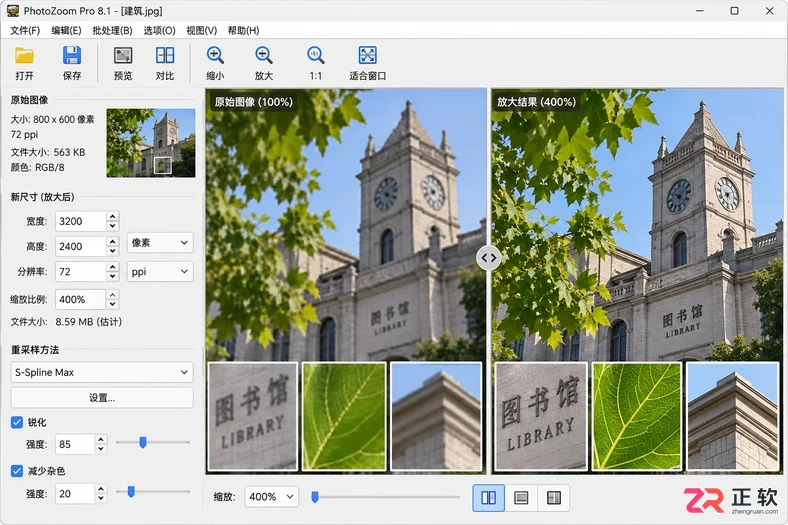The height and width of the screenshot is (525, 788).
Task: Decrease sharpening 强度 with down arrow
Action: 101,449
